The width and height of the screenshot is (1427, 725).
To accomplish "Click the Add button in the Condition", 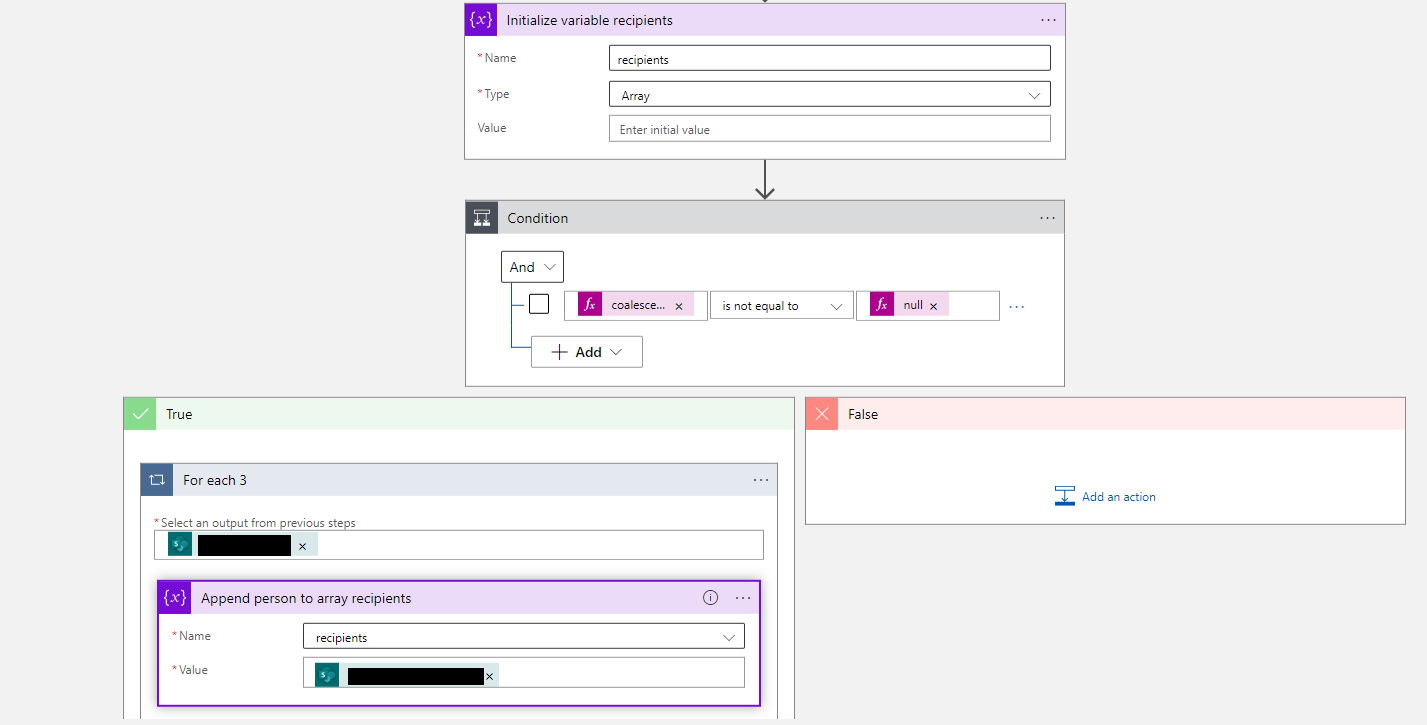I will [x=586, y=351].
